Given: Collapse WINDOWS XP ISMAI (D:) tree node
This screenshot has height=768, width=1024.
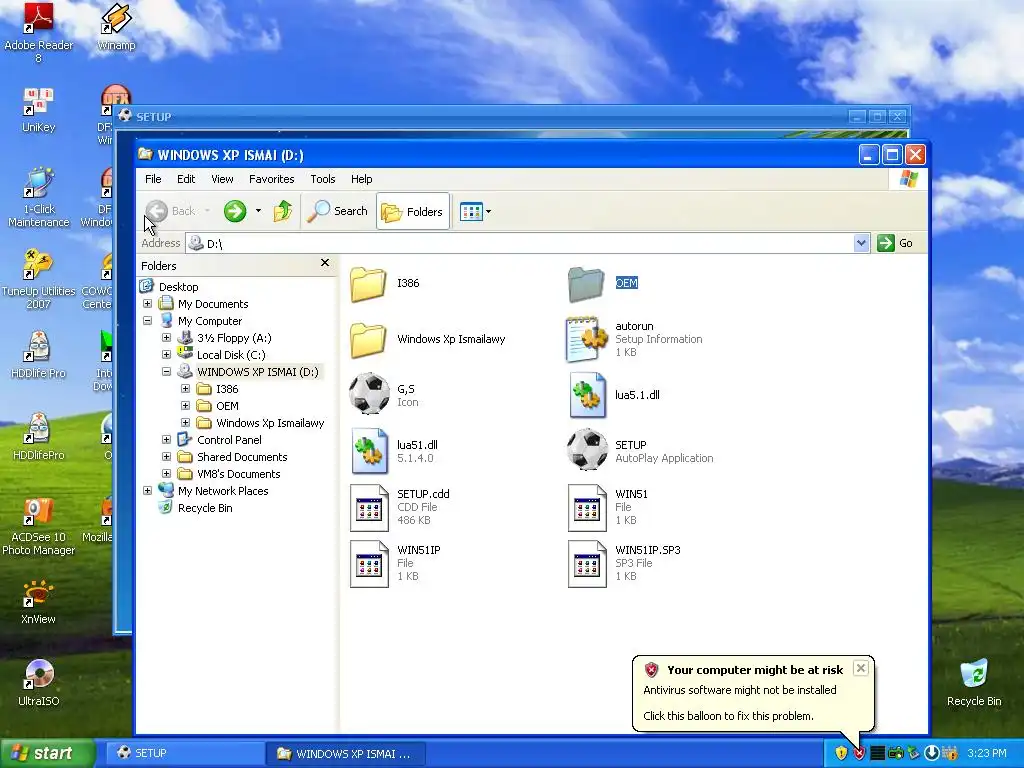Looking at the screenshot, I should click(167, 372).
